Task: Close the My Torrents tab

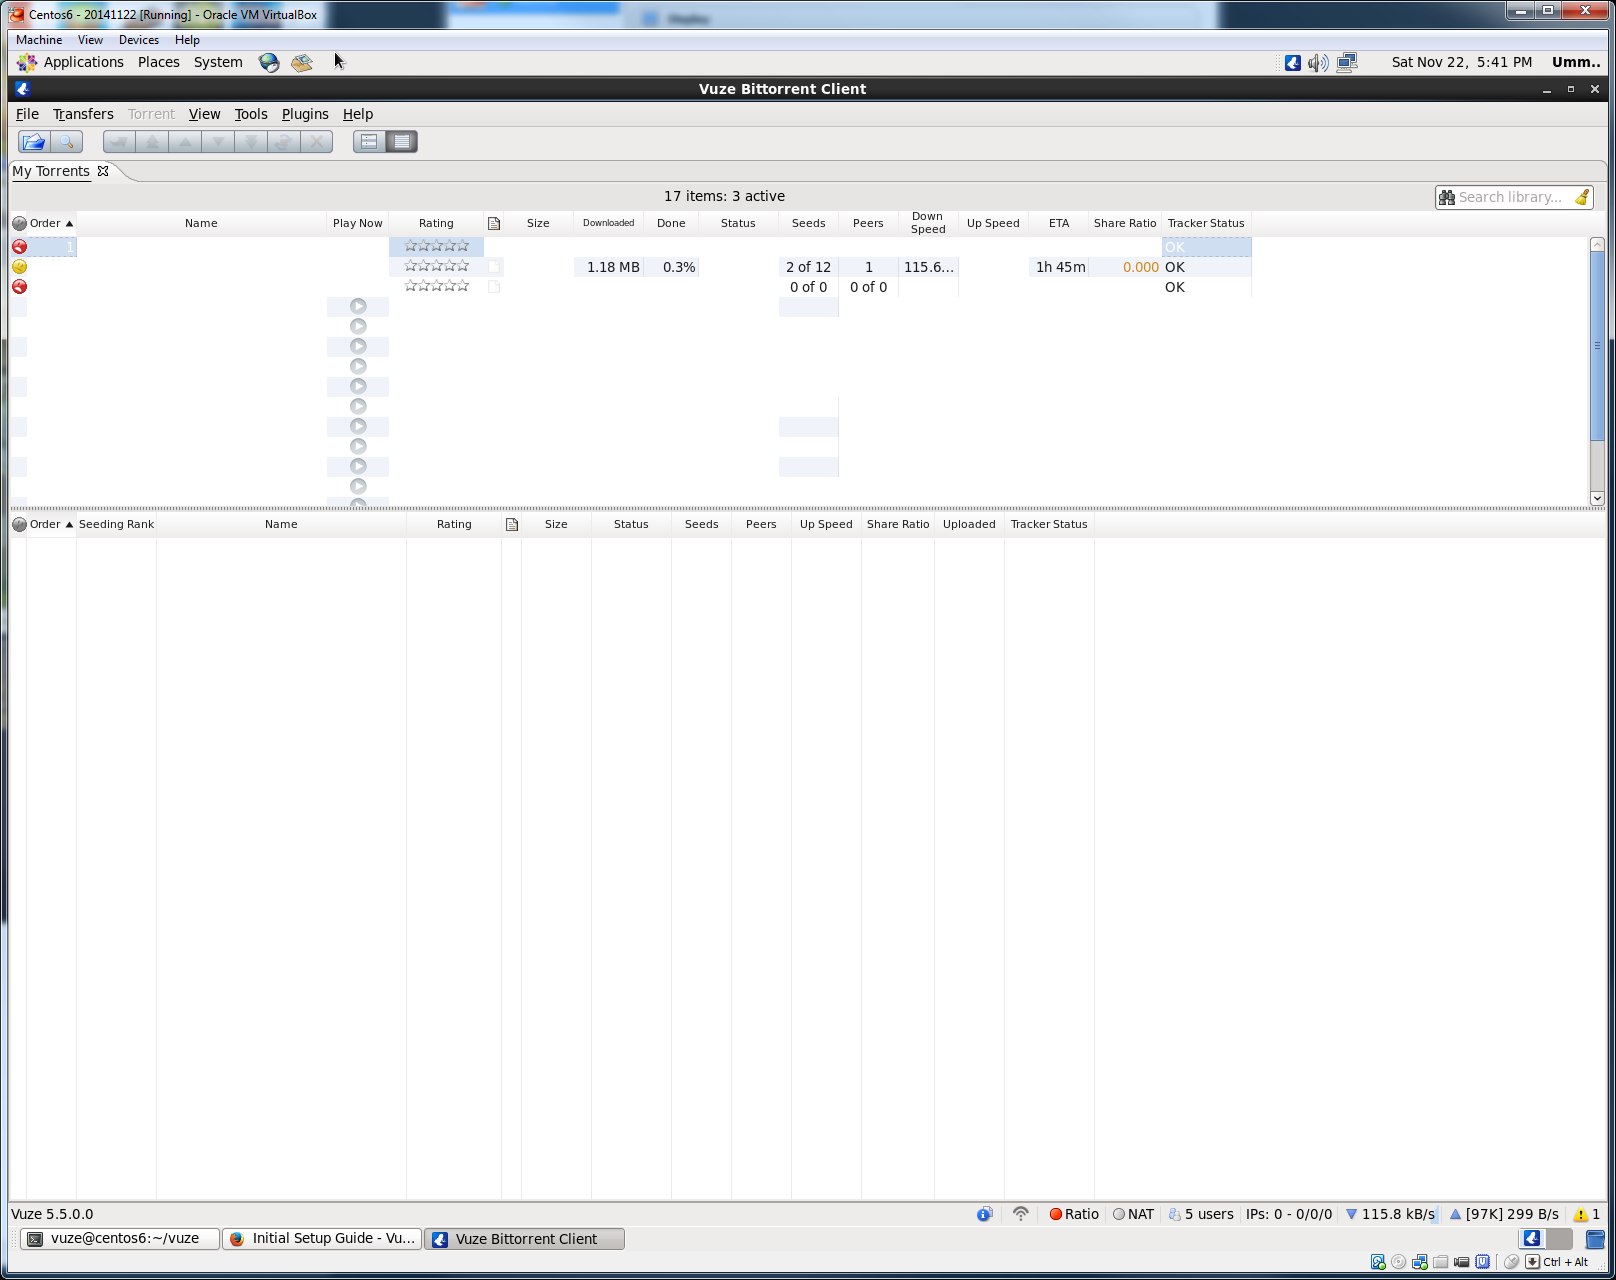Action: [103, 171]
